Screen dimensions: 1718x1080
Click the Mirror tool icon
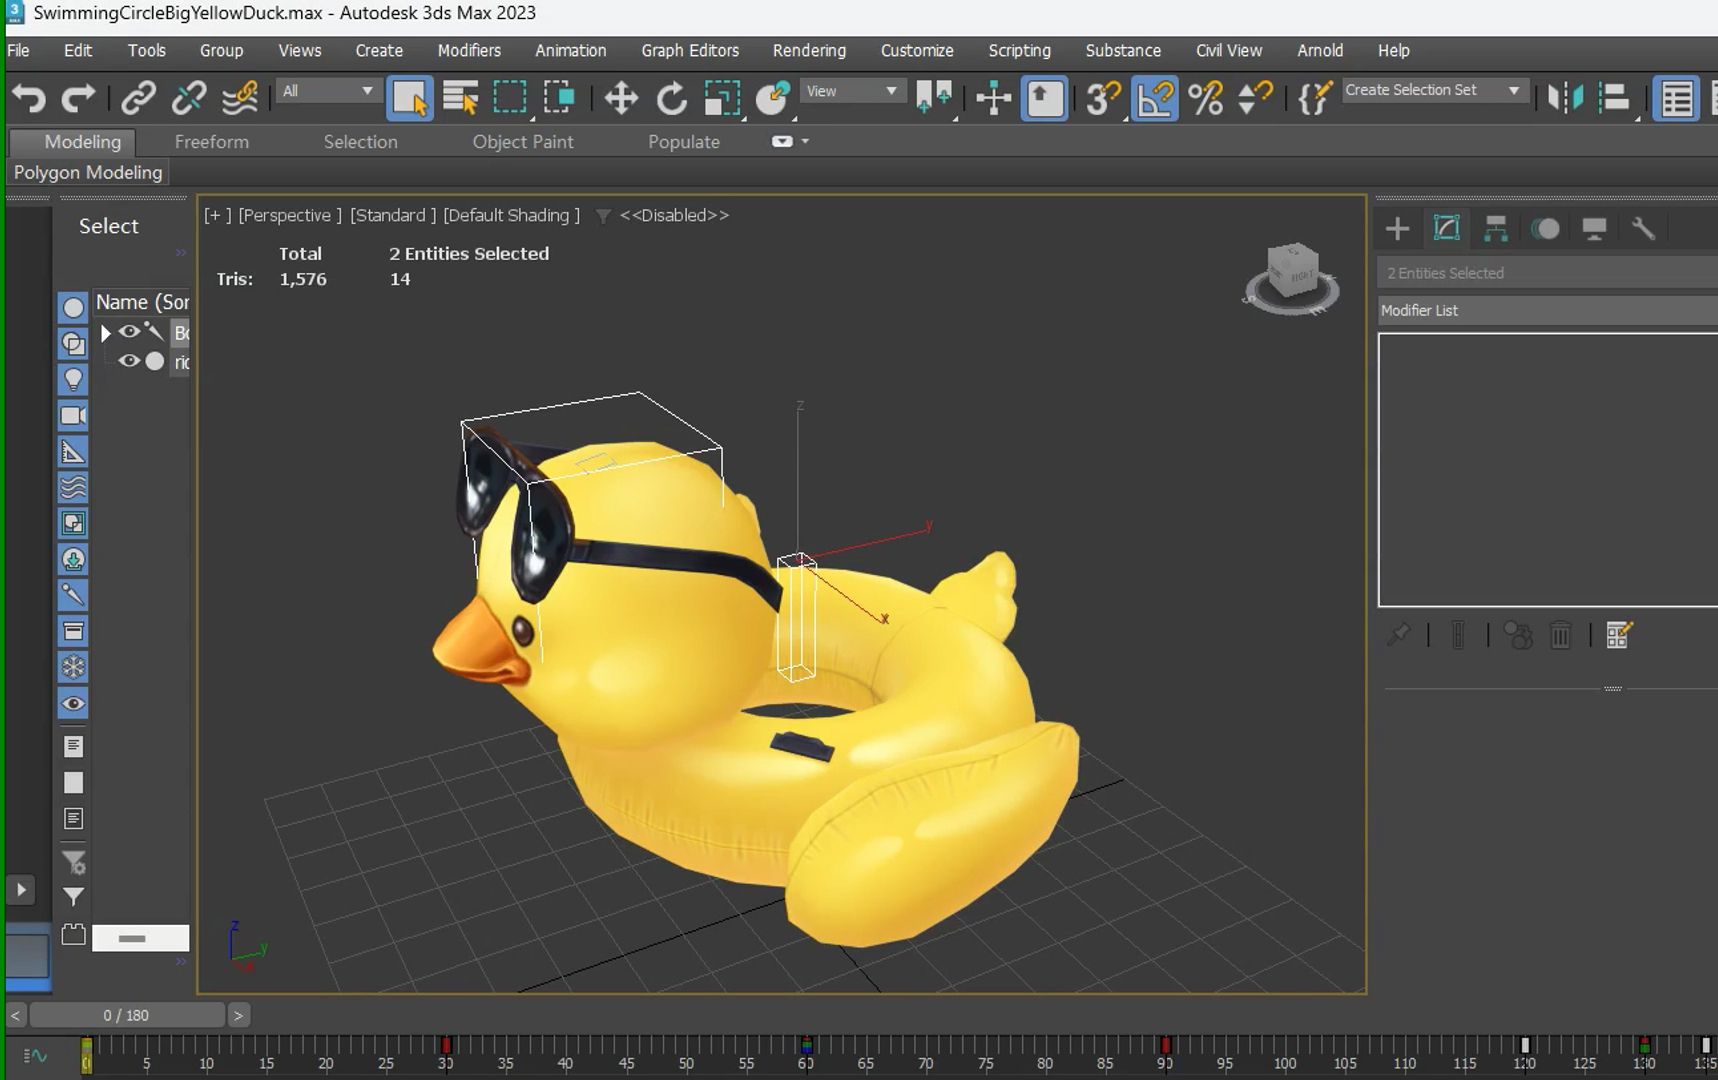coord(1565,98)
